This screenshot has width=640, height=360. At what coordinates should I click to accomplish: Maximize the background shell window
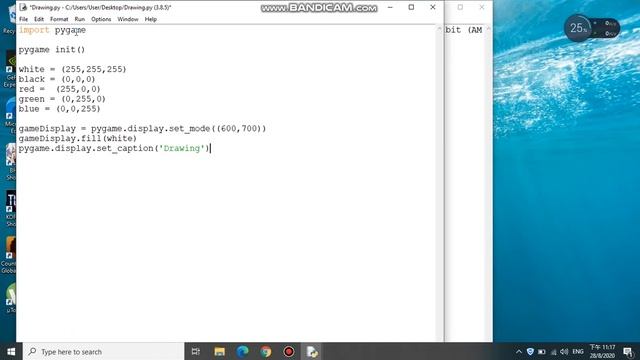460,7
